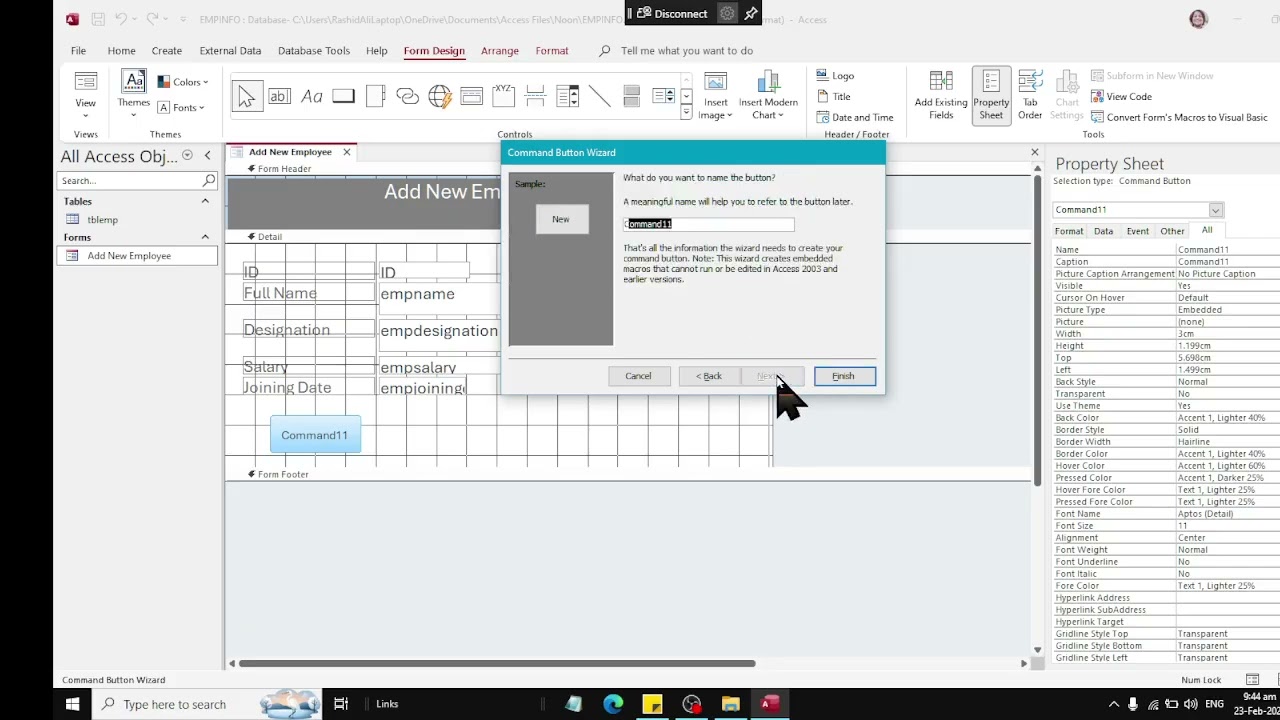Expand the Colors dropdown
Screen dimensions: 1280x720
pyautogui.click(x=183, y=82)
